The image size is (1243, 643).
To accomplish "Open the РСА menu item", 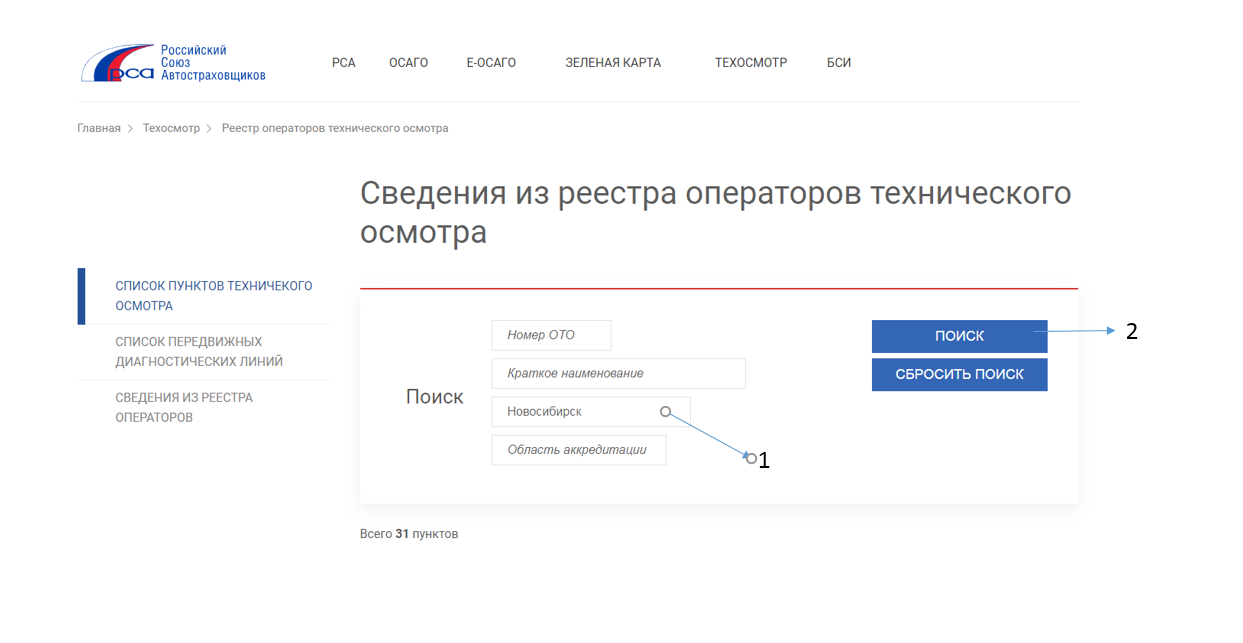I will click(x=343, y=63).
